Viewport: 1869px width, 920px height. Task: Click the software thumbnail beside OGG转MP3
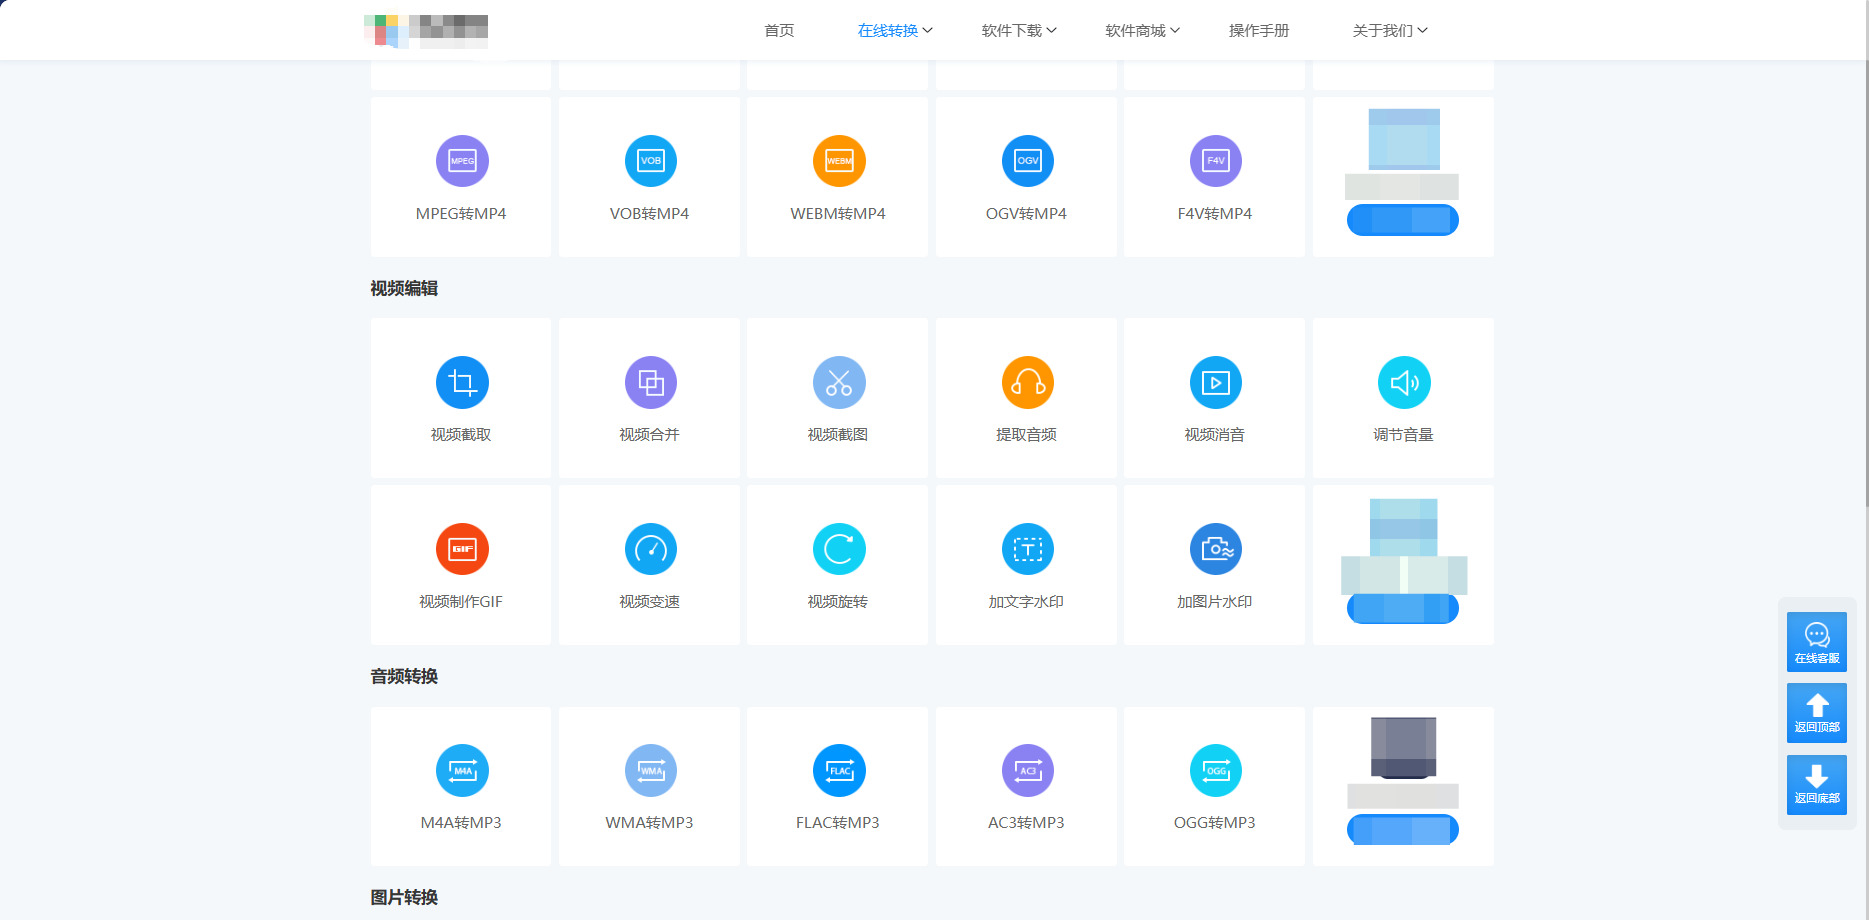1404,748
